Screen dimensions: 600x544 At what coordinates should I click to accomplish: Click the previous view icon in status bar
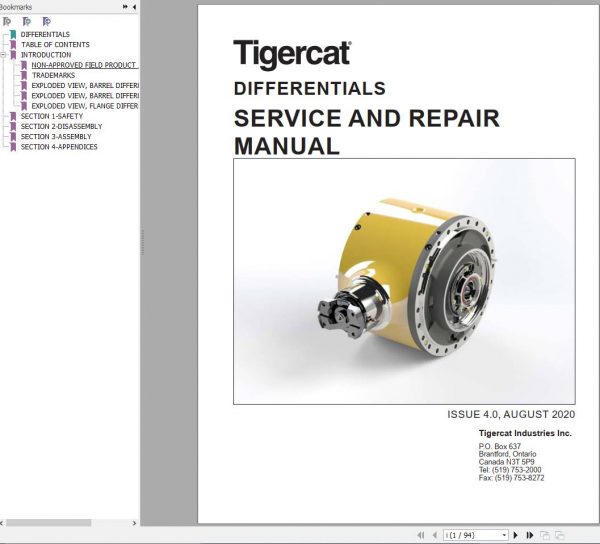[545, 535]
